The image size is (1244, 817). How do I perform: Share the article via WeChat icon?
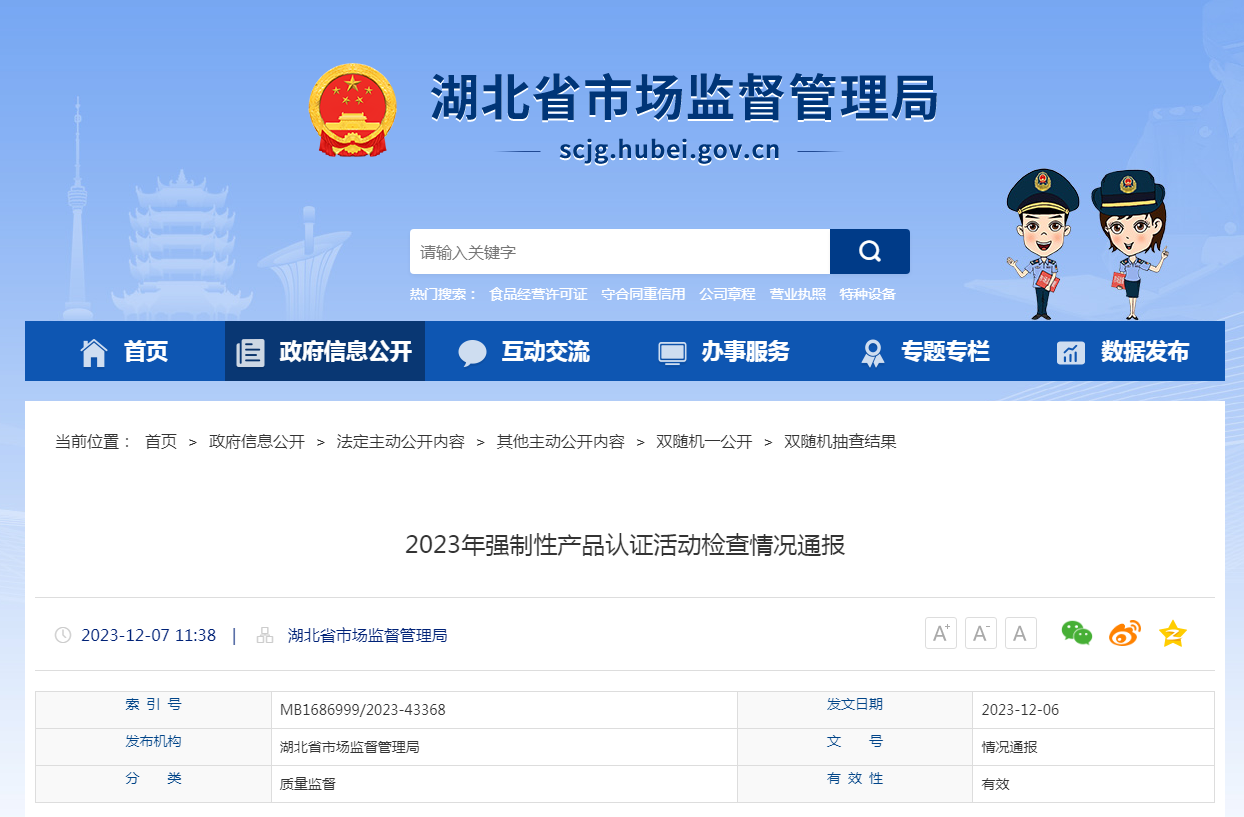pos(1076,633)
